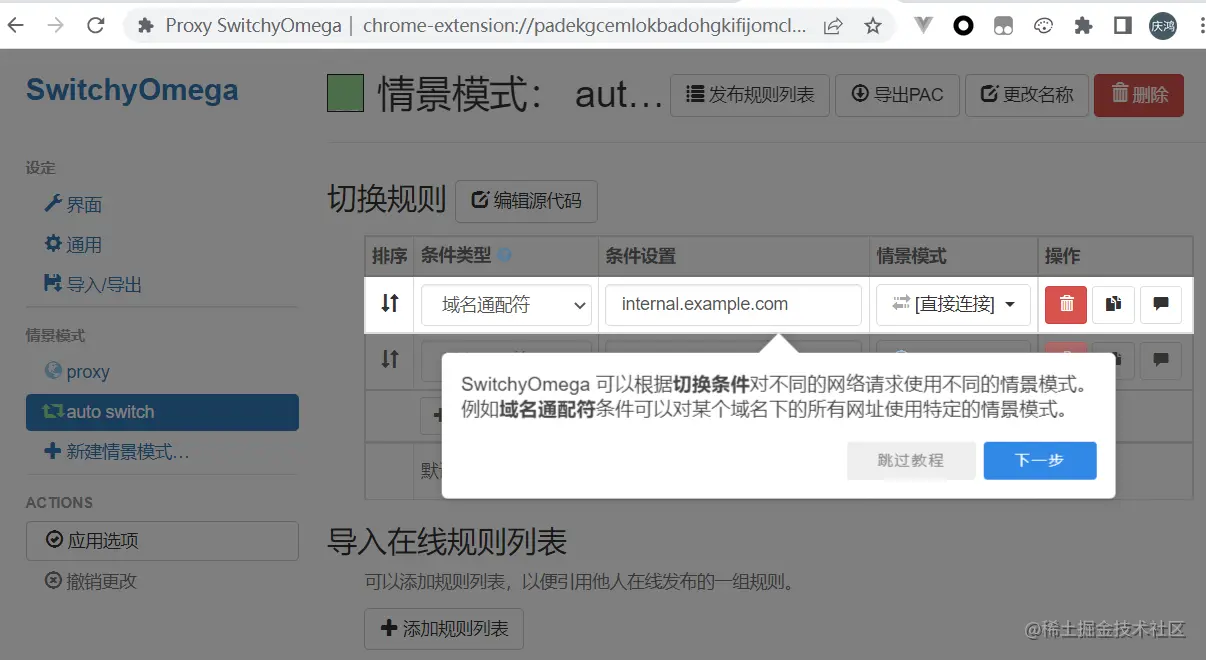This screenshot has height=660, width=1206.
Task: Open the 界面 settings page
Action: point(73,204)
